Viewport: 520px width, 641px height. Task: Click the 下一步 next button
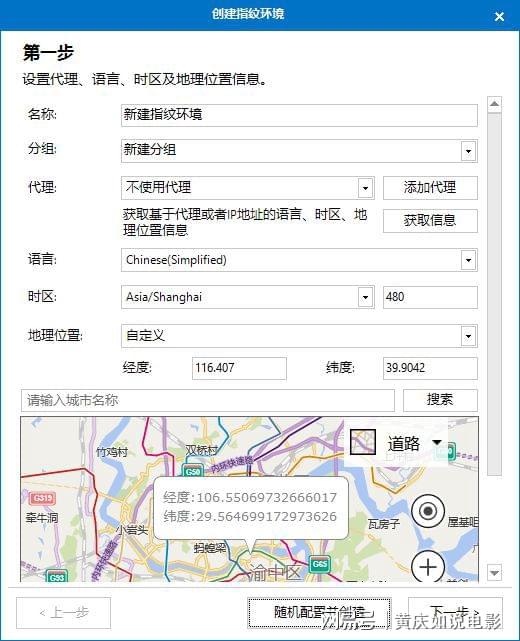tap(455, 612)
